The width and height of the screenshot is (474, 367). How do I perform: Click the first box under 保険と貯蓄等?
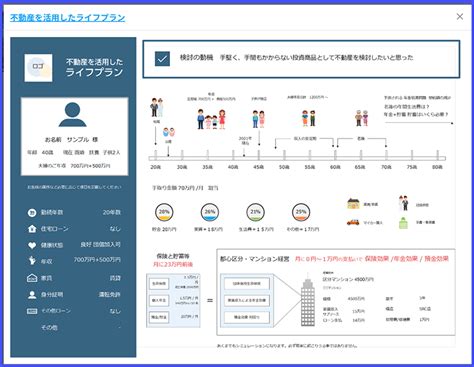(159, 284)
